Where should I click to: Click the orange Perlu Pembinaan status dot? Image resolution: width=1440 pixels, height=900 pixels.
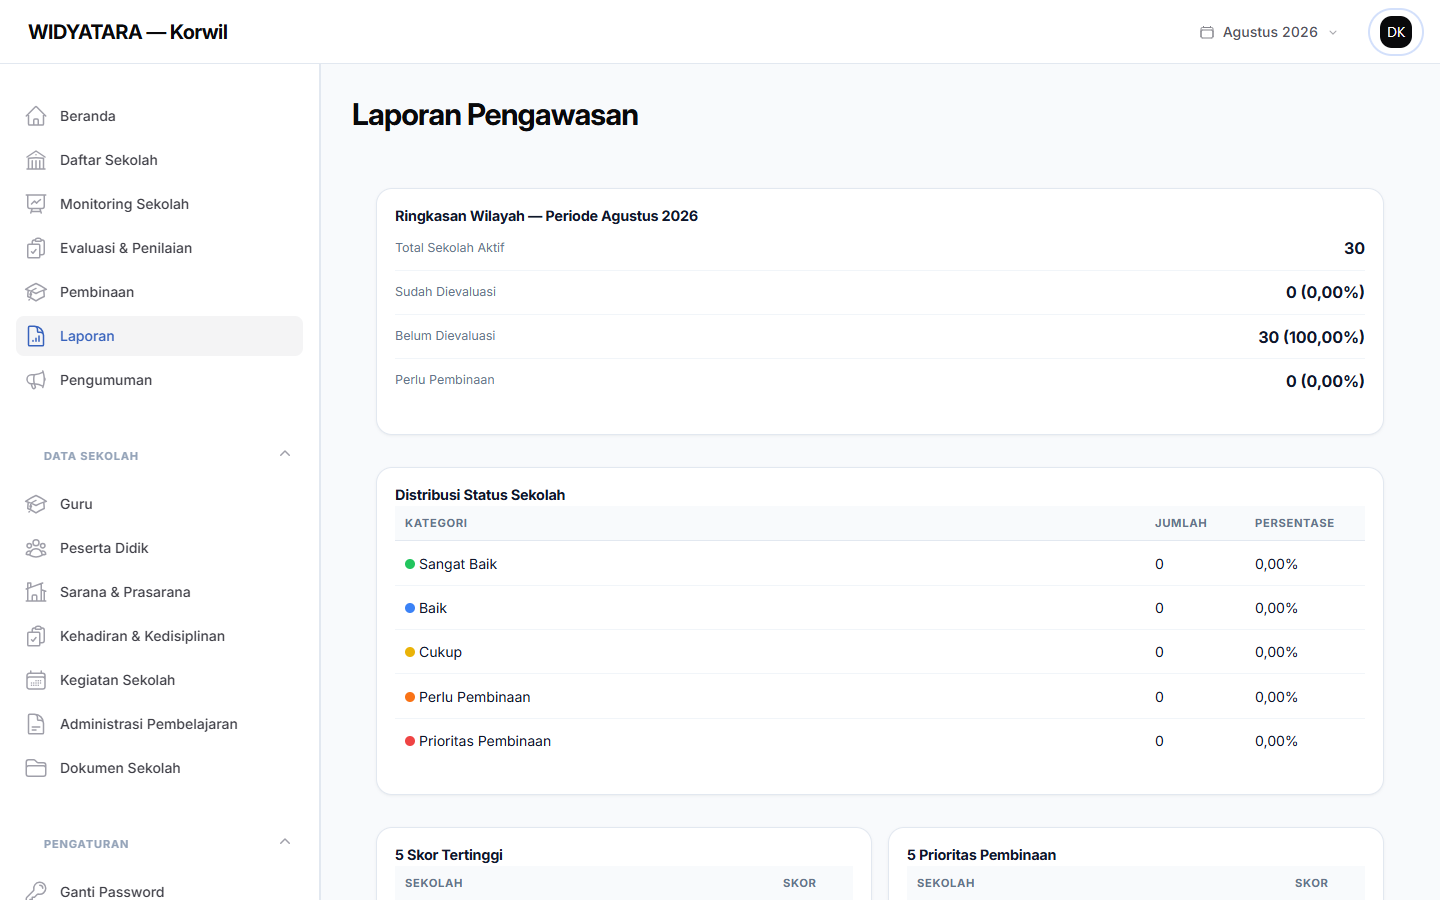pyautogui.click(x=410, y=697)
